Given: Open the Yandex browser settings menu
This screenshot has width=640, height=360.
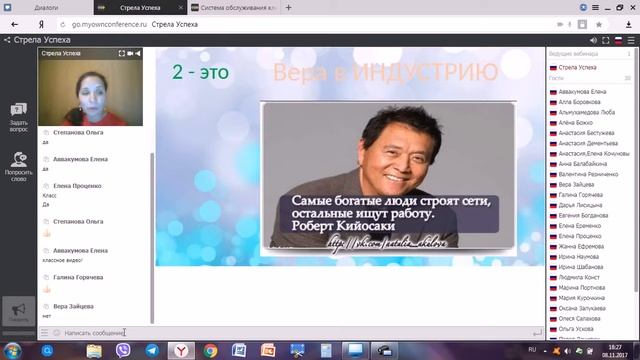Looking at the screenshot, I should pos(596,7).
